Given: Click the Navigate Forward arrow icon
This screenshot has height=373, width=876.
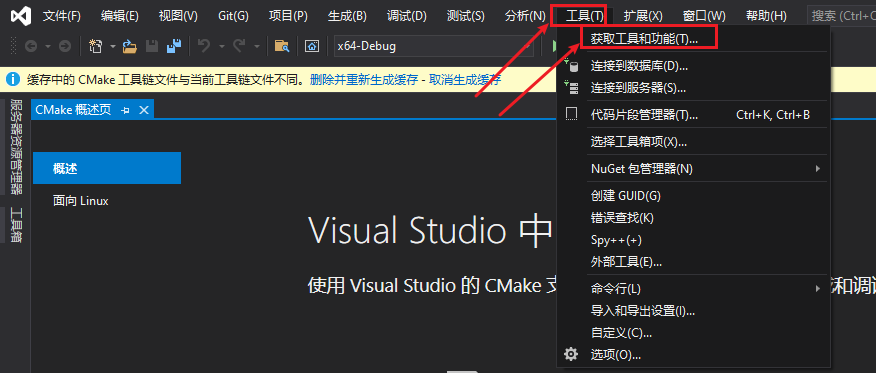Looking at the screenshot, I should tap(65, 46).
